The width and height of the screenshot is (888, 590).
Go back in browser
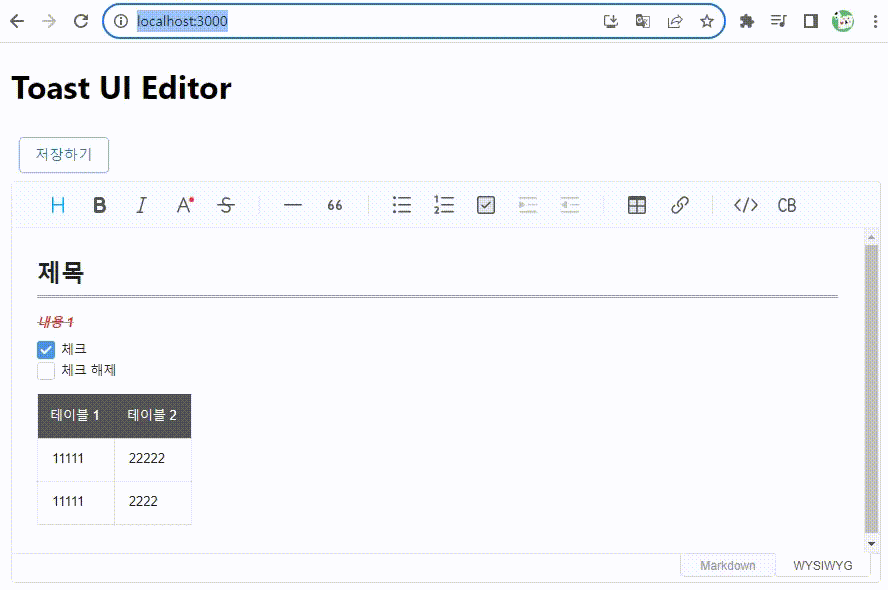pyautogui.click(x=17, y=22)
